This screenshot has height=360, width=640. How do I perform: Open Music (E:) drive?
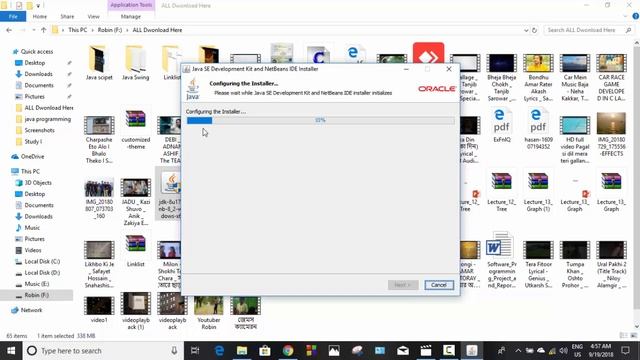pyautogui.click(x=37, y=284)
